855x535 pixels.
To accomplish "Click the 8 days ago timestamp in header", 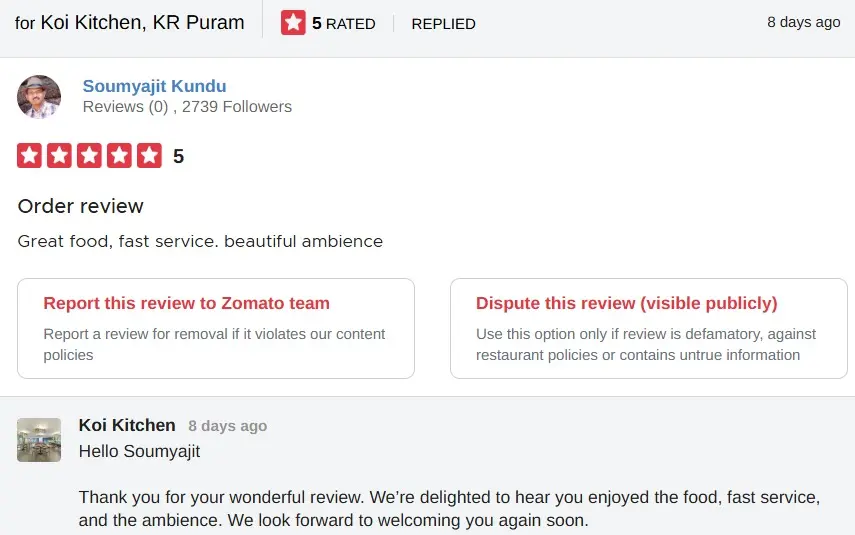I will tap(803, 22).
